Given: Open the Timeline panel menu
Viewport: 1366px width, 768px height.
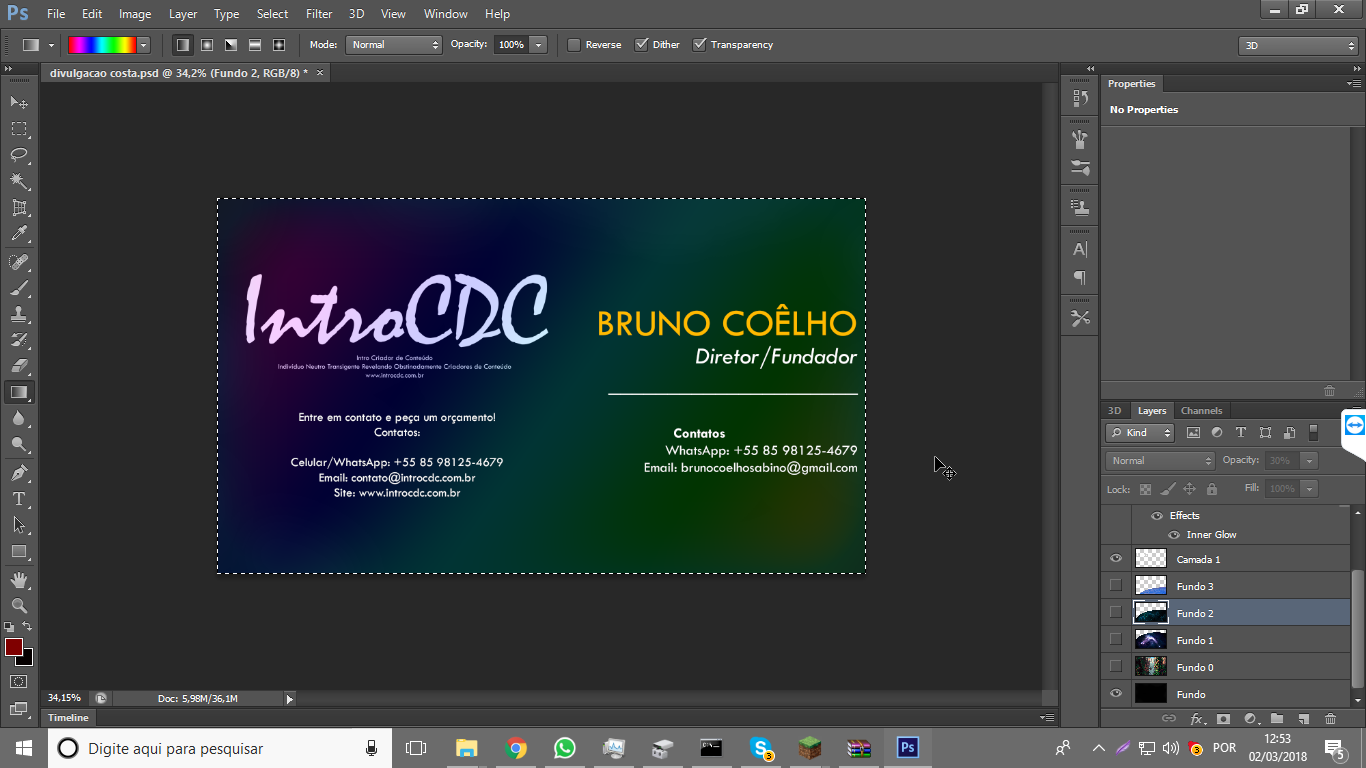Looking at the screenshot, I should point(1047,717).
